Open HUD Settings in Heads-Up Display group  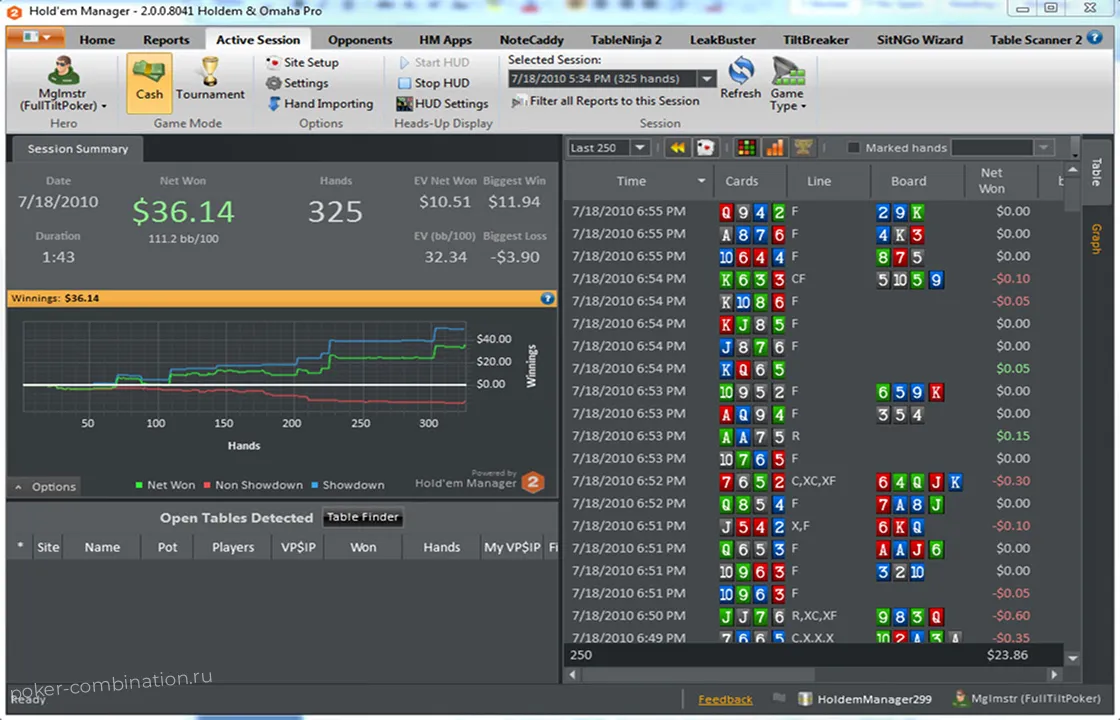[442, 103]
